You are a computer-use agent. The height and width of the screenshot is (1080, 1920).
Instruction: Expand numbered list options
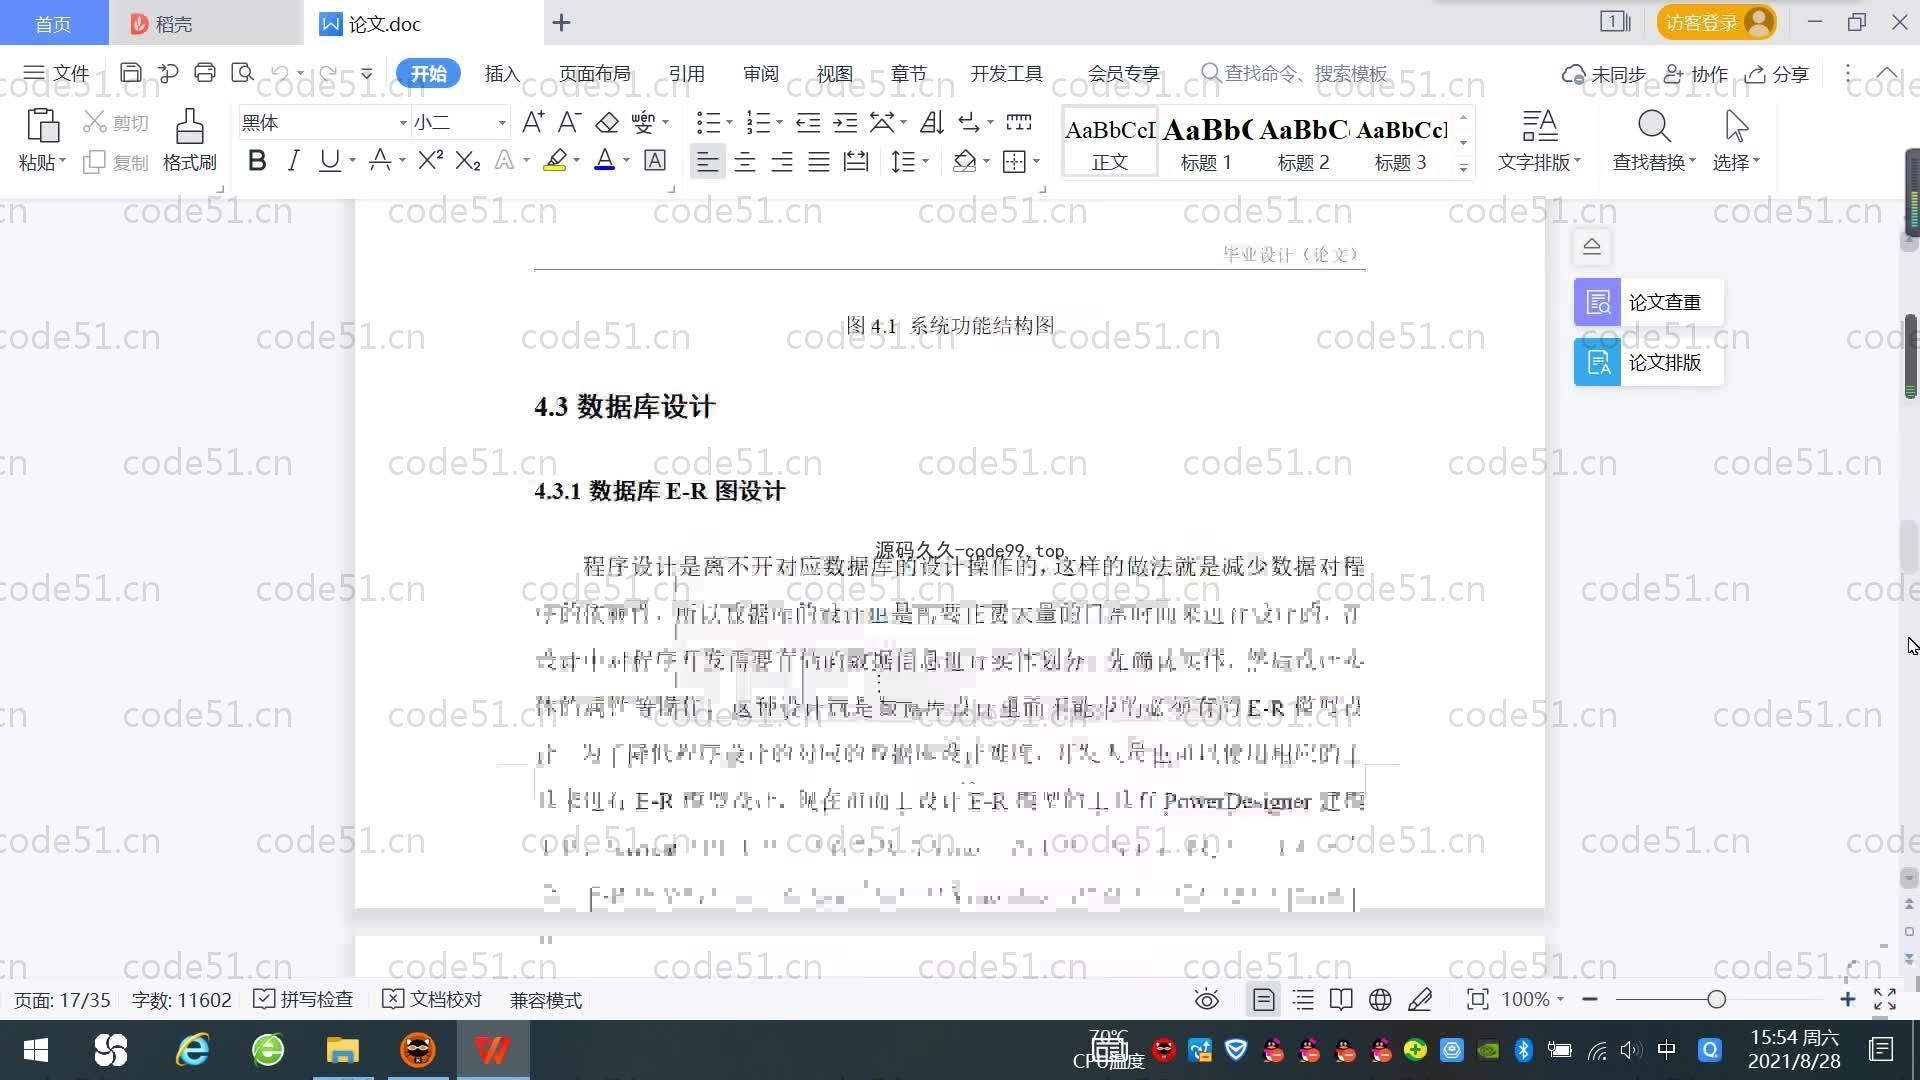779,123
